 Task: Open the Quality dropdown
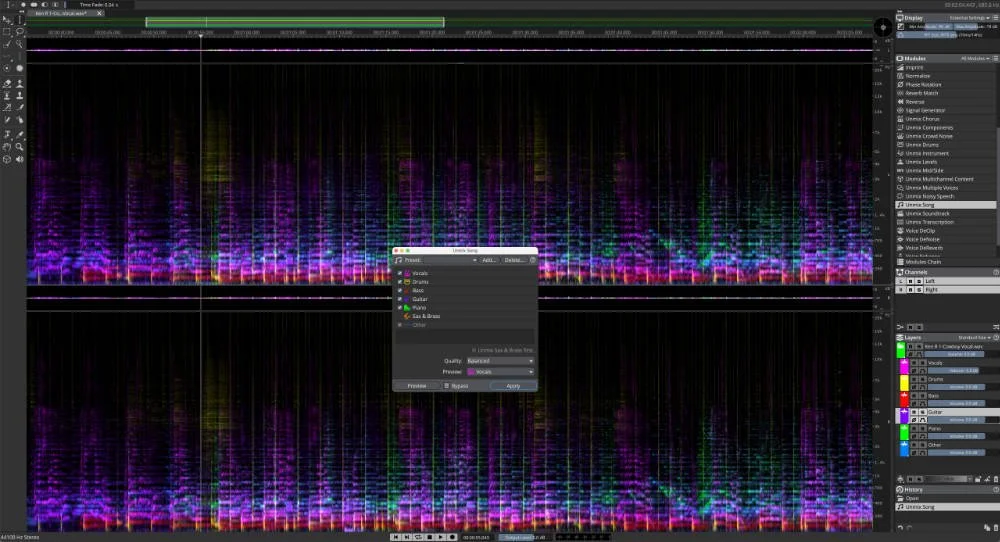(x=500, y=361)
